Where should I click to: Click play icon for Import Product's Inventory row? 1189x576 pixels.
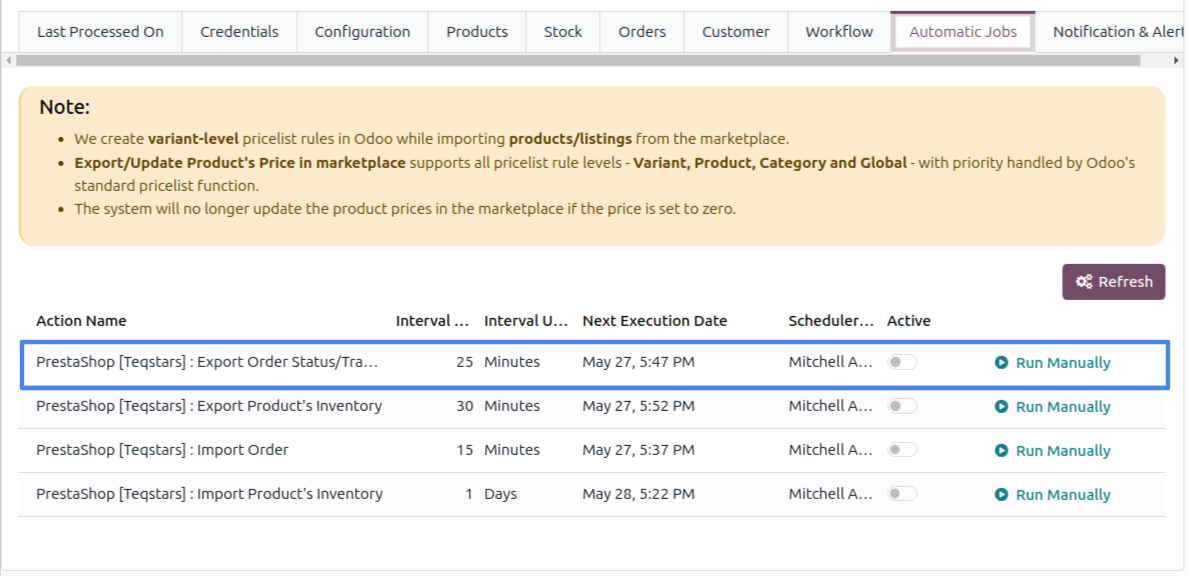click(1001, 495)
